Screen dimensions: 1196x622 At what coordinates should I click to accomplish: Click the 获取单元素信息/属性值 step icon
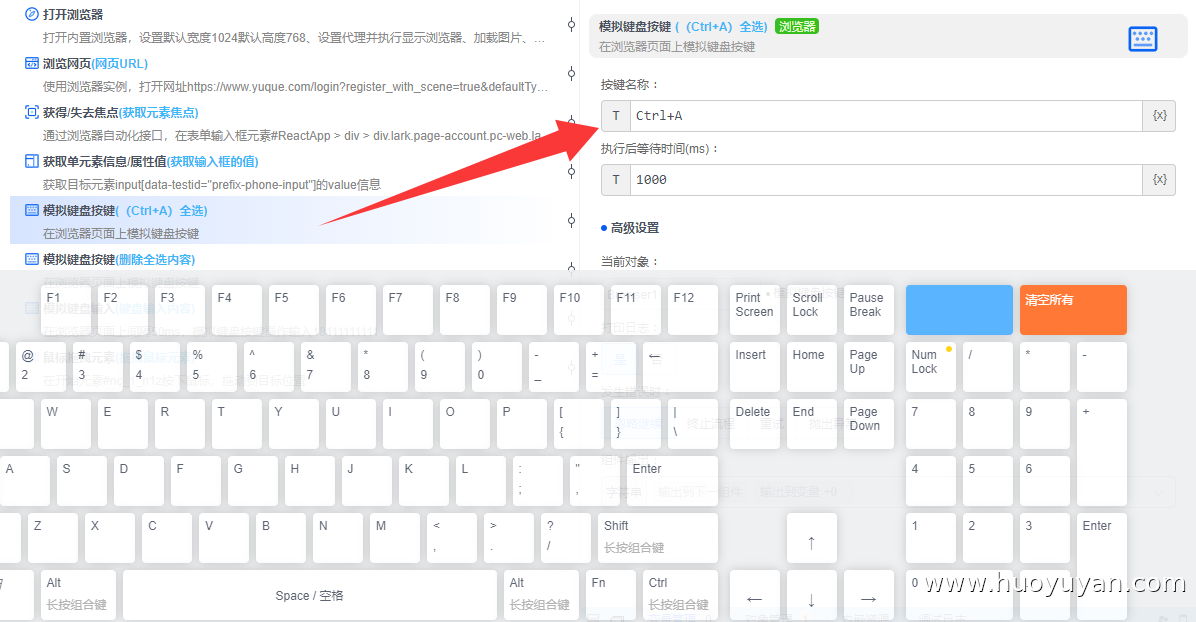click(32, 161)
